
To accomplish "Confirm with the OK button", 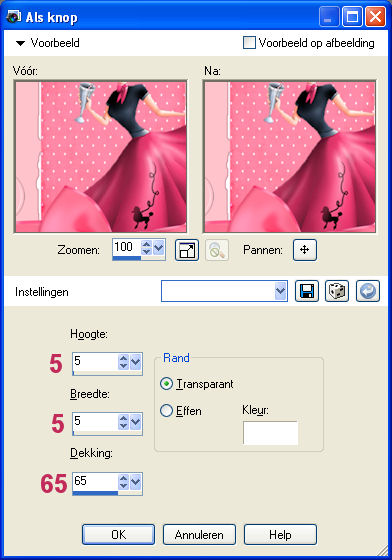I will pos(119,535).
